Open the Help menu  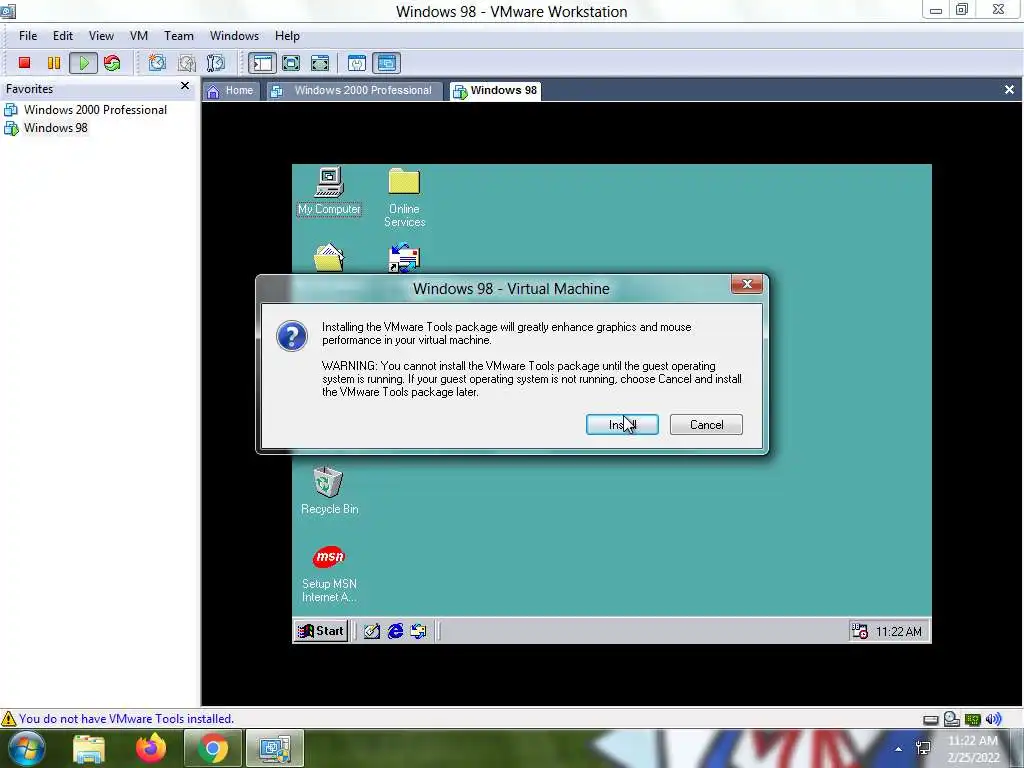[x=287, y=36]
